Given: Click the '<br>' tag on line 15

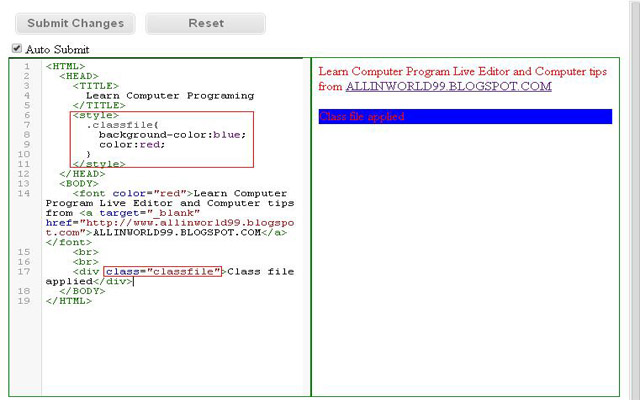Looking at the screenshot, I should coord(86,252).
